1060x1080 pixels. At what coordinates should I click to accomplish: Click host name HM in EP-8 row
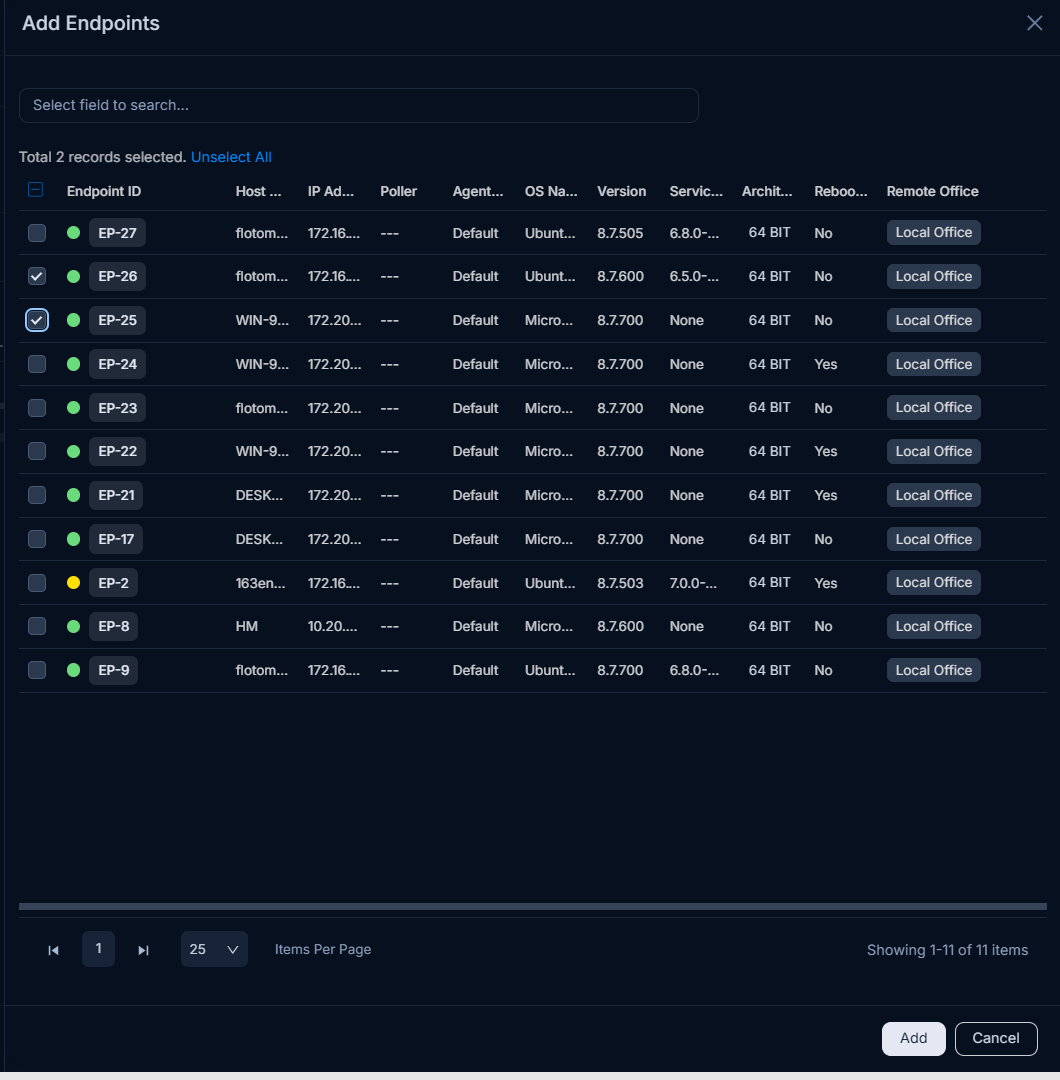(x=247, y=626)
